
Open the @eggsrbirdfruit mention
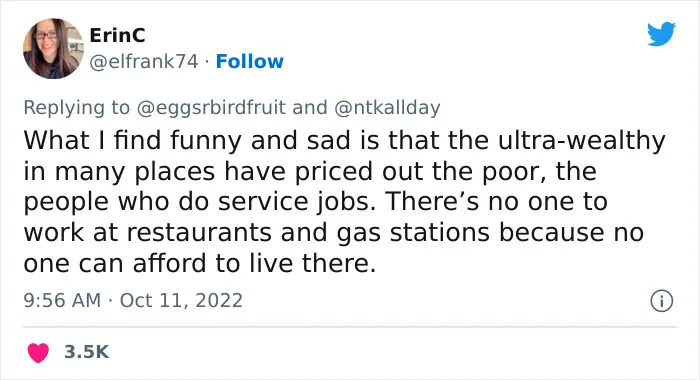click(211, 108)
